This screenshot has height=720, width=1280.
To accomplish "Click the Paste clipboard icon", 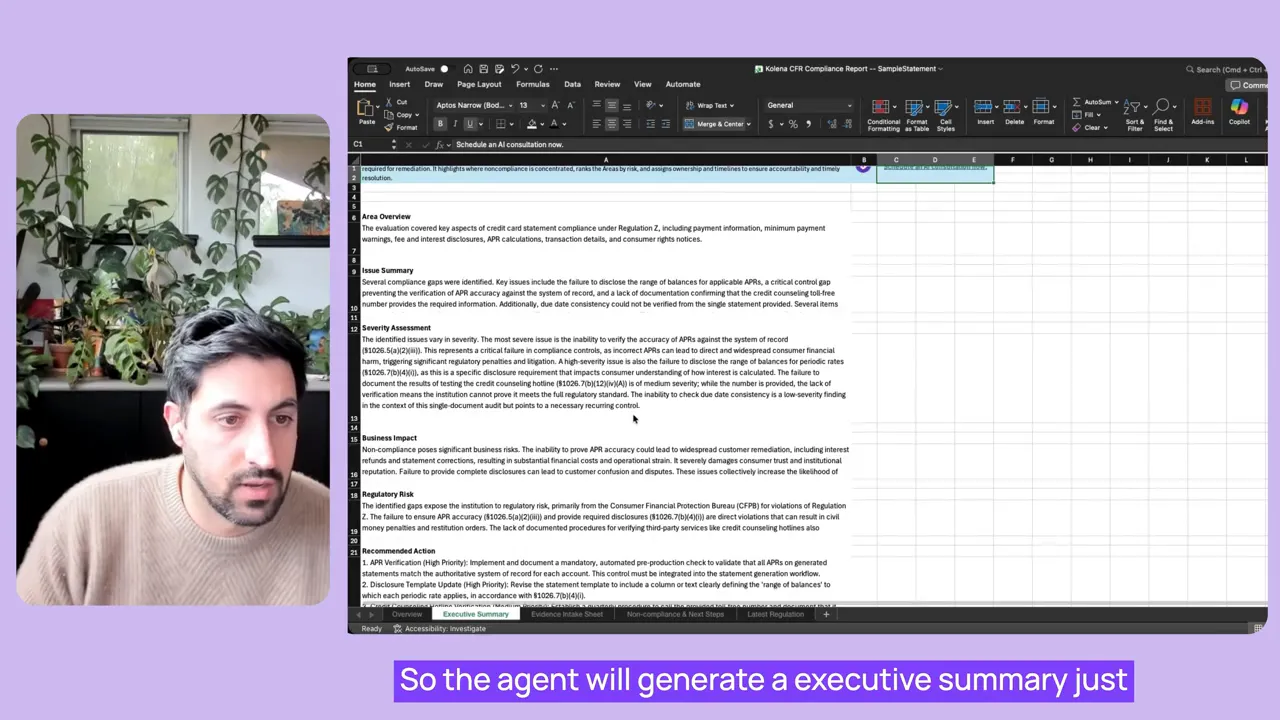I will 367,109.
